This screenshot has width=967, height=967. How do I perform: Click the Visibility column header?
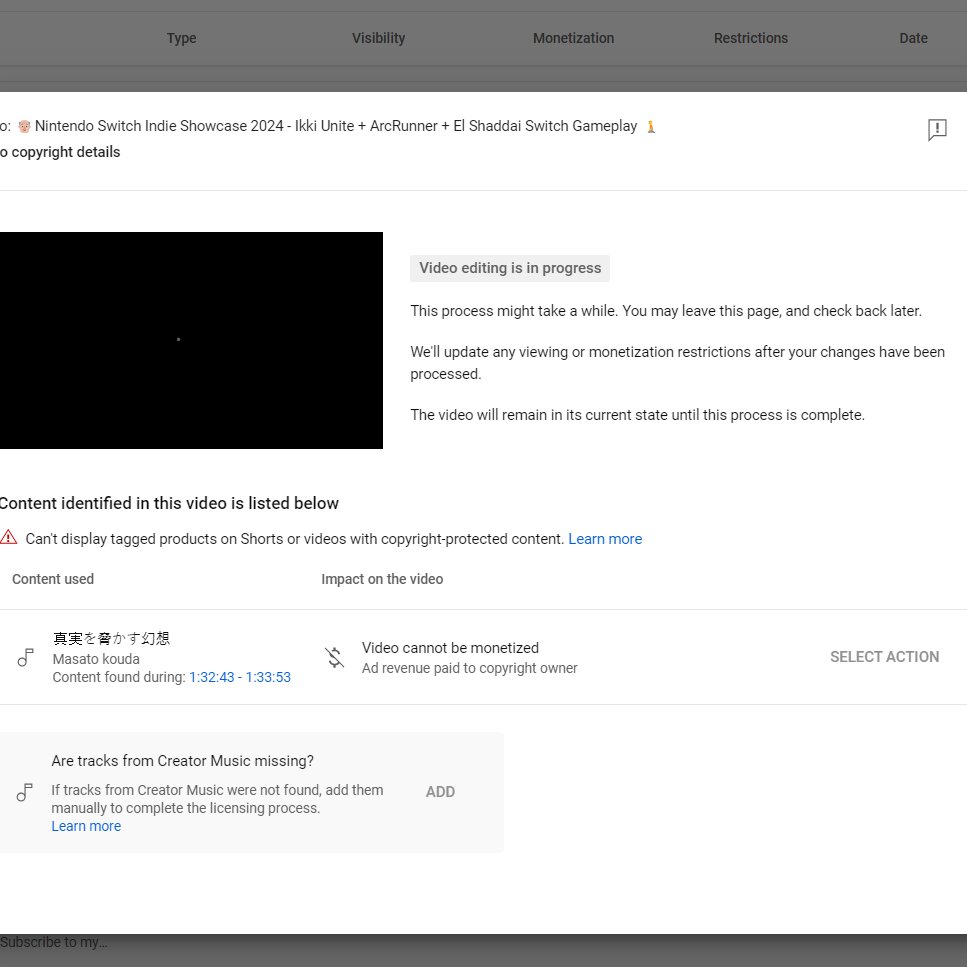(x=379, y=38)
